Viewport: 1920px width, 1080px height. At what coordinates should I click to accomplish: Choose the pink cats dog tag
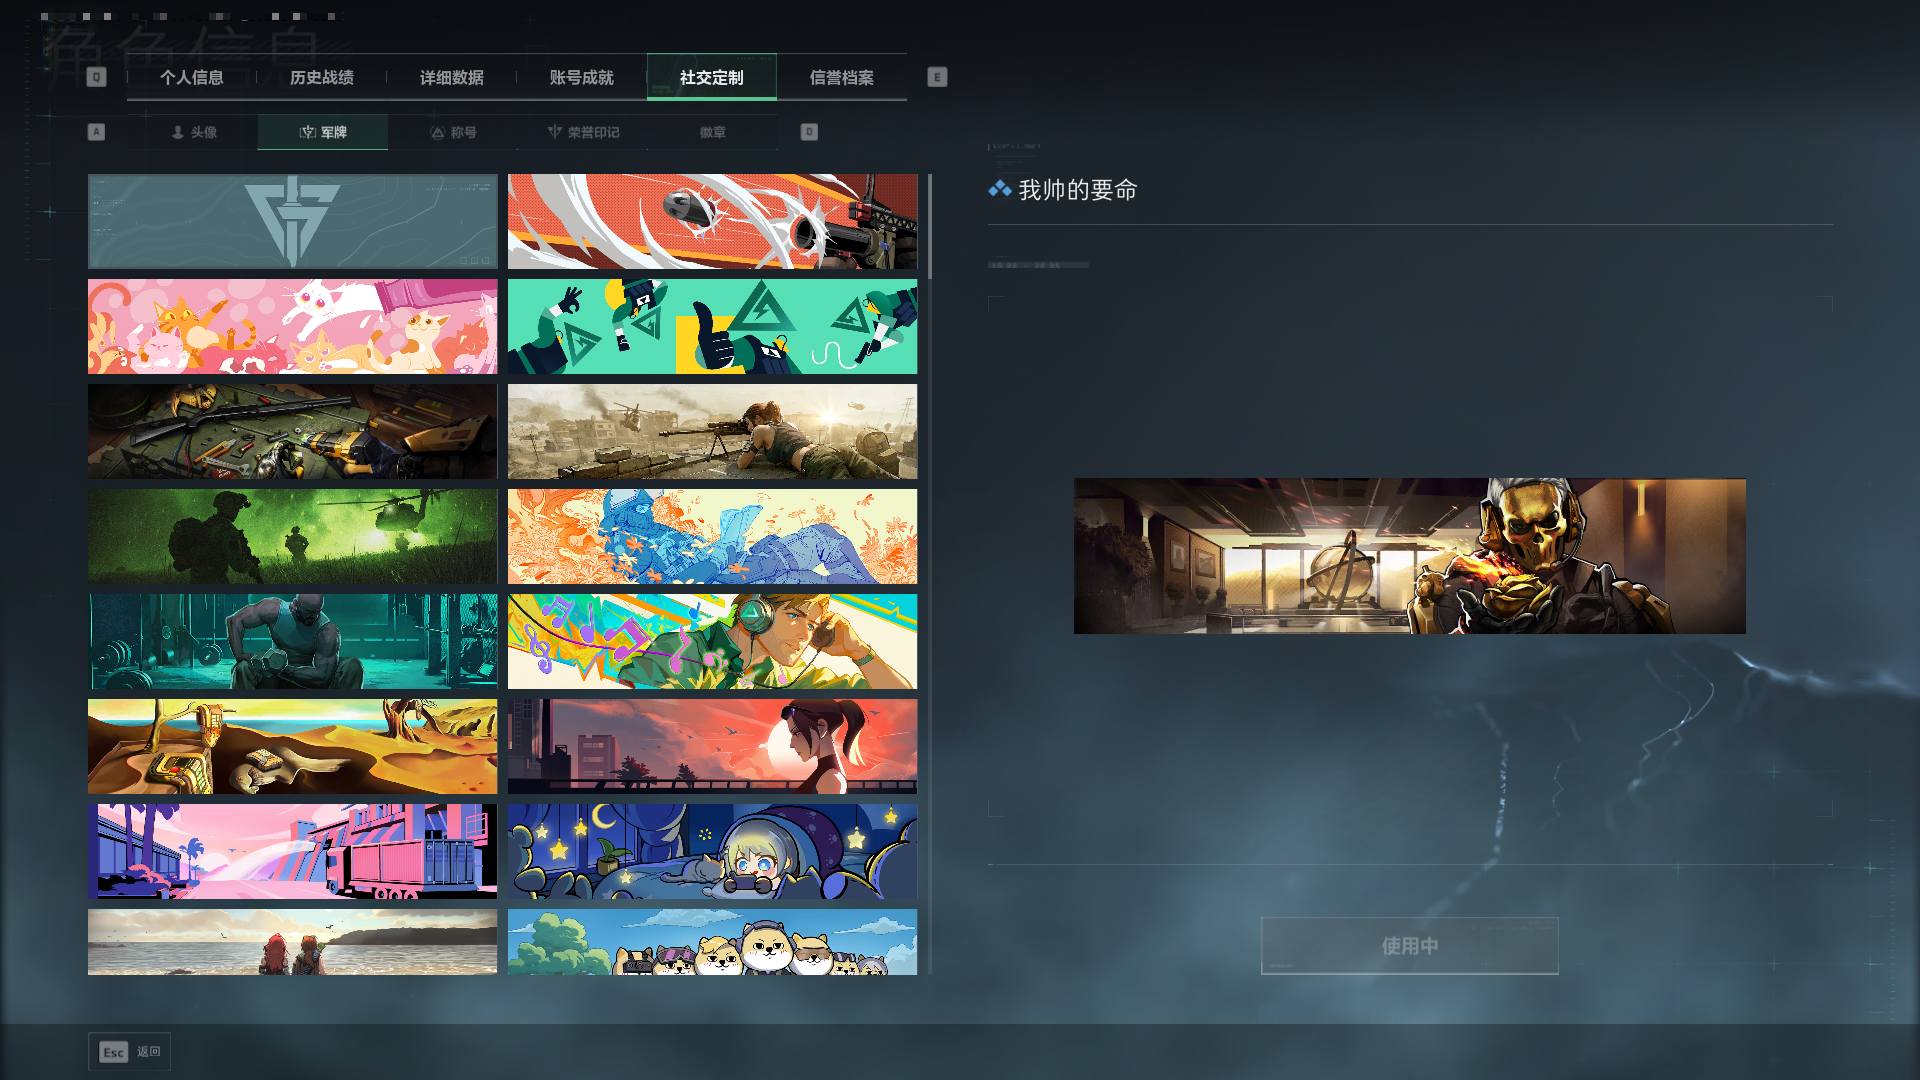click(x=292, y=327)
